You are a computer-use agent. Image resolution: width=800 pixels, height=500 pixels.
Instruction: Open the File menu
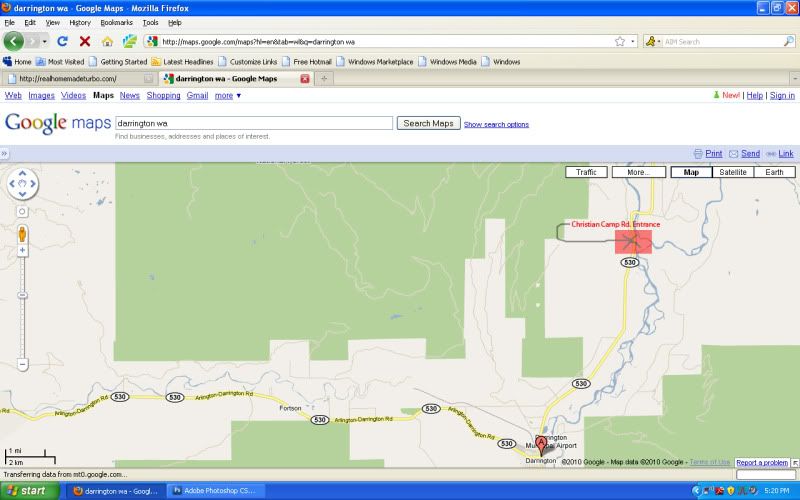click(9, 22)
